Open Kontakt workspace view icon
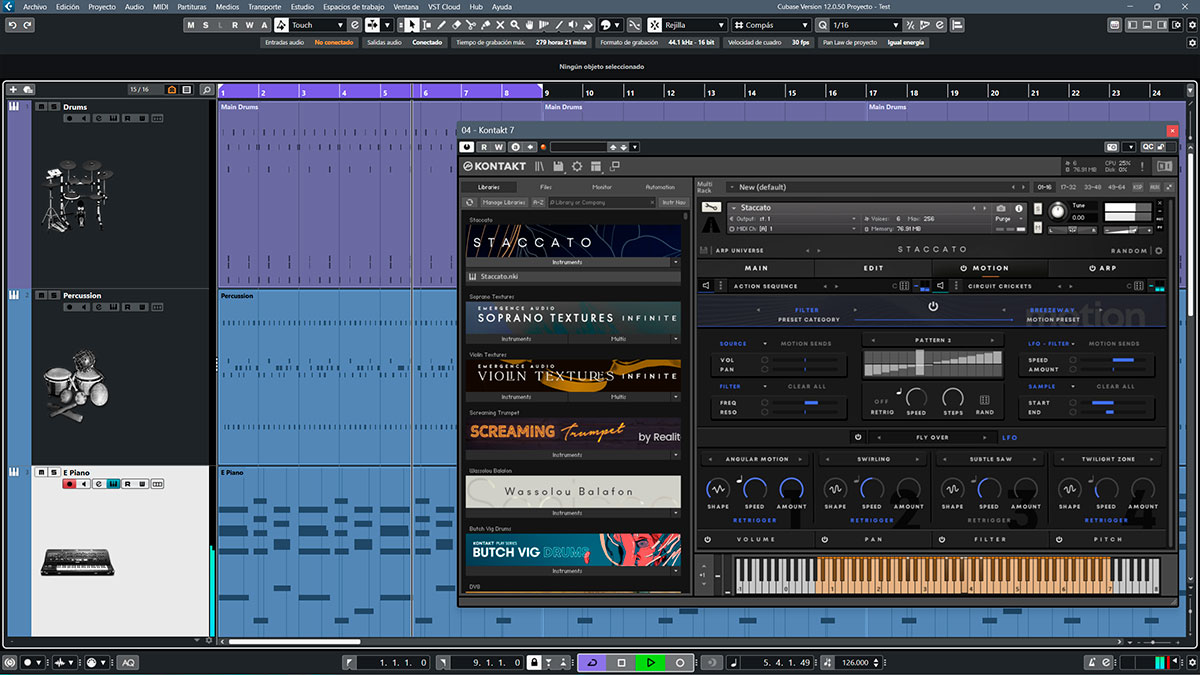The image size is (1200, 675). tap(596, 166)
